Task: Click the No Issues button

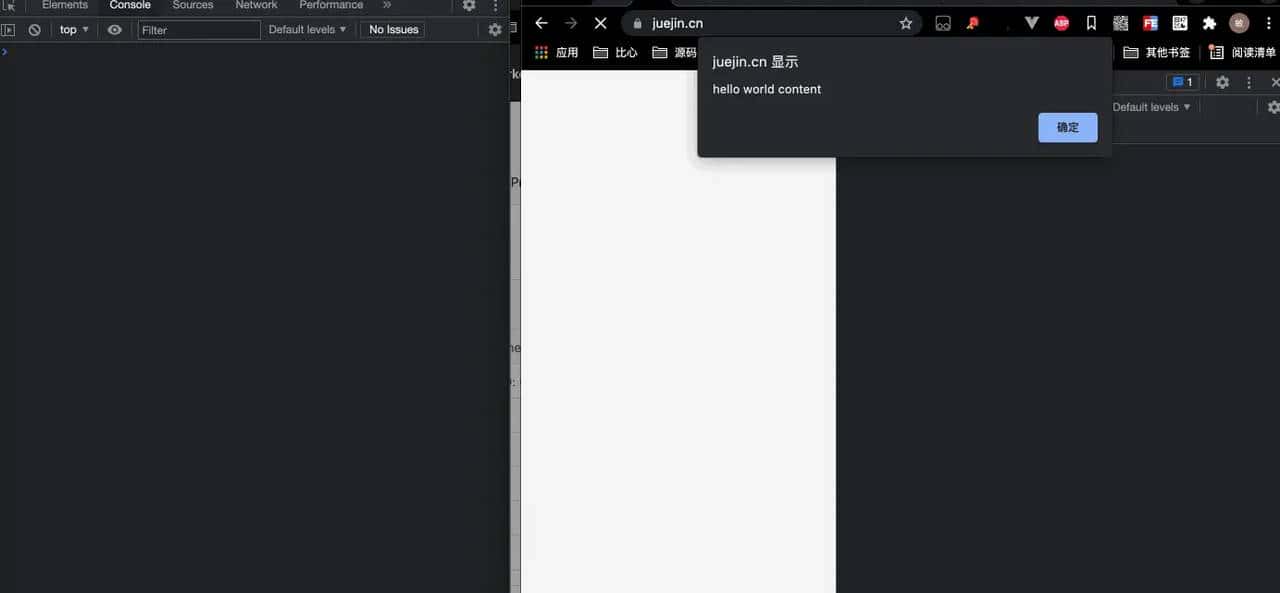Action: pyautogui.click(x=393, y=30)
